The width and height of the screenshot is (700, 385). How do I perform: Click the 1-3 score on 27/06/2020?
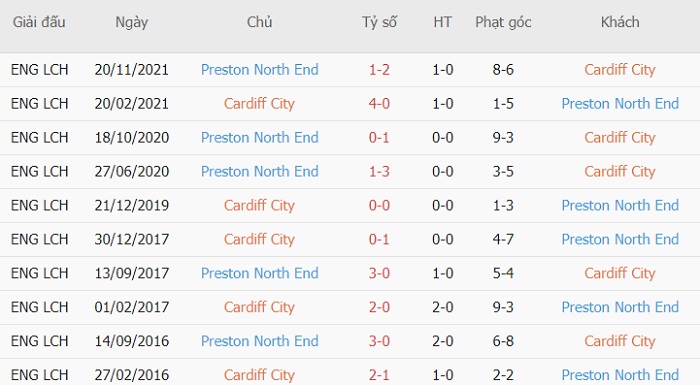(x=379, y=172)
